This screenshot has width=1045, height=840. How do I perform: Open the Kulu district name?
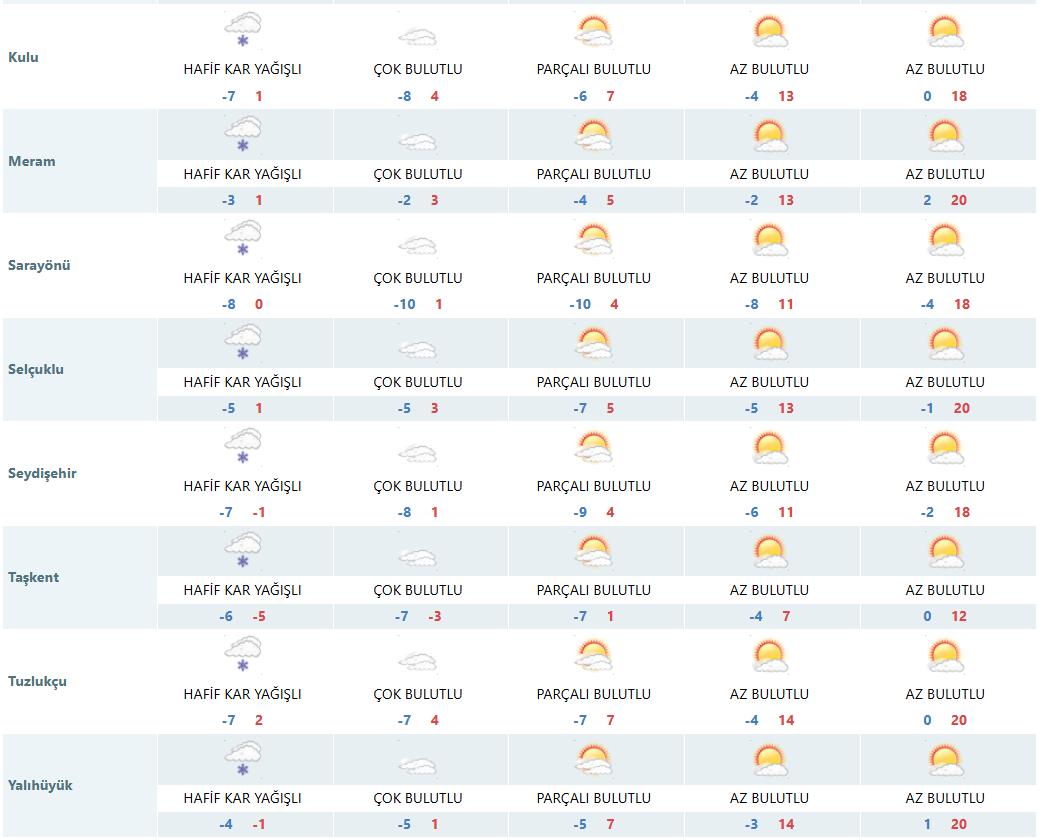[x=23, y=57]
